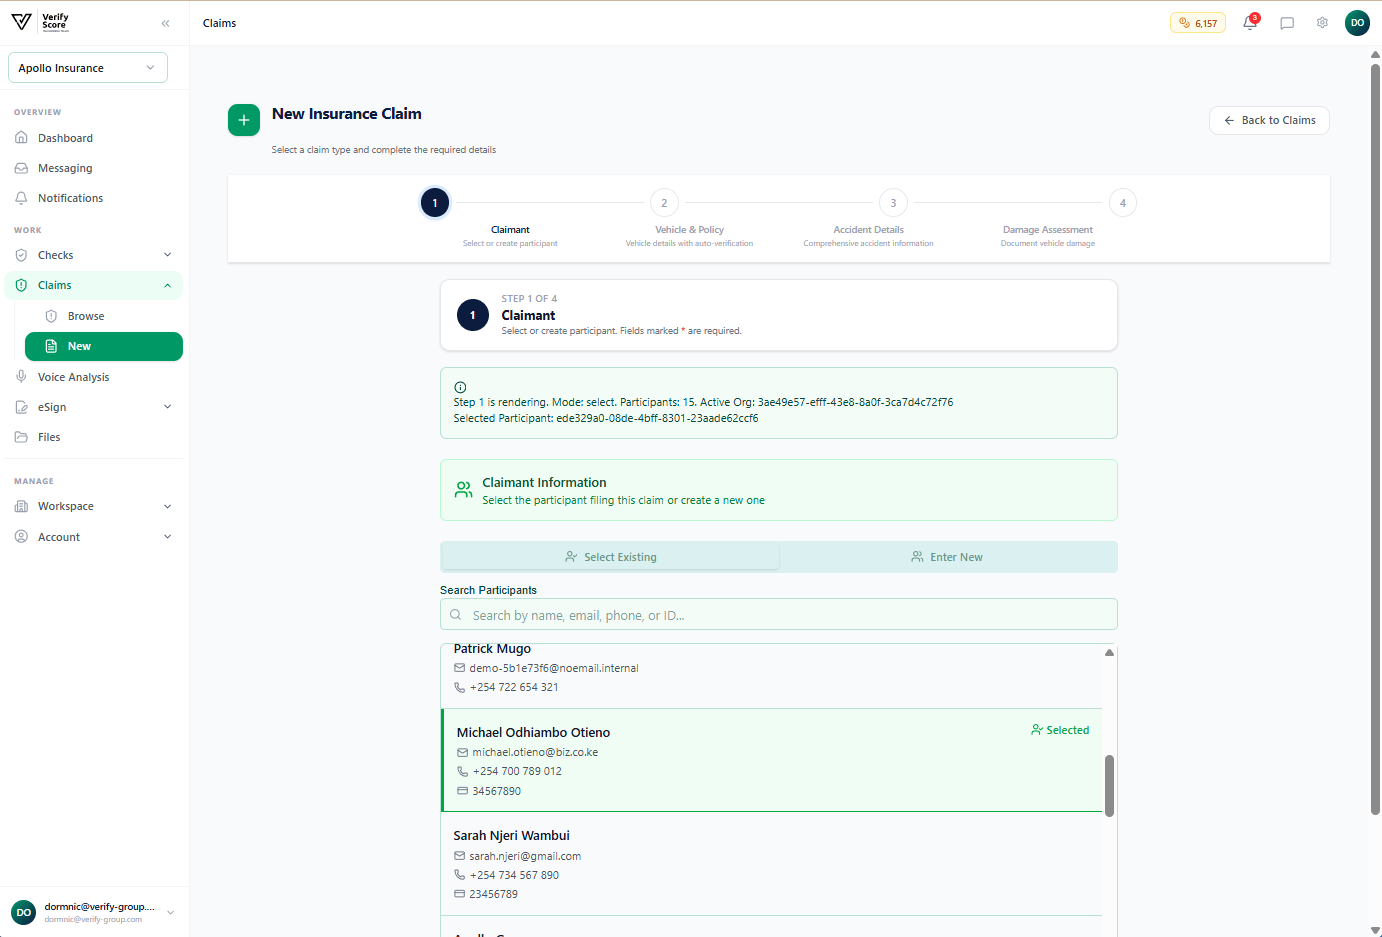Image resolution: width=1382 pixels, height=937 pixels.
Task: Click the Checks shield icon
Action: pos(21,255)
